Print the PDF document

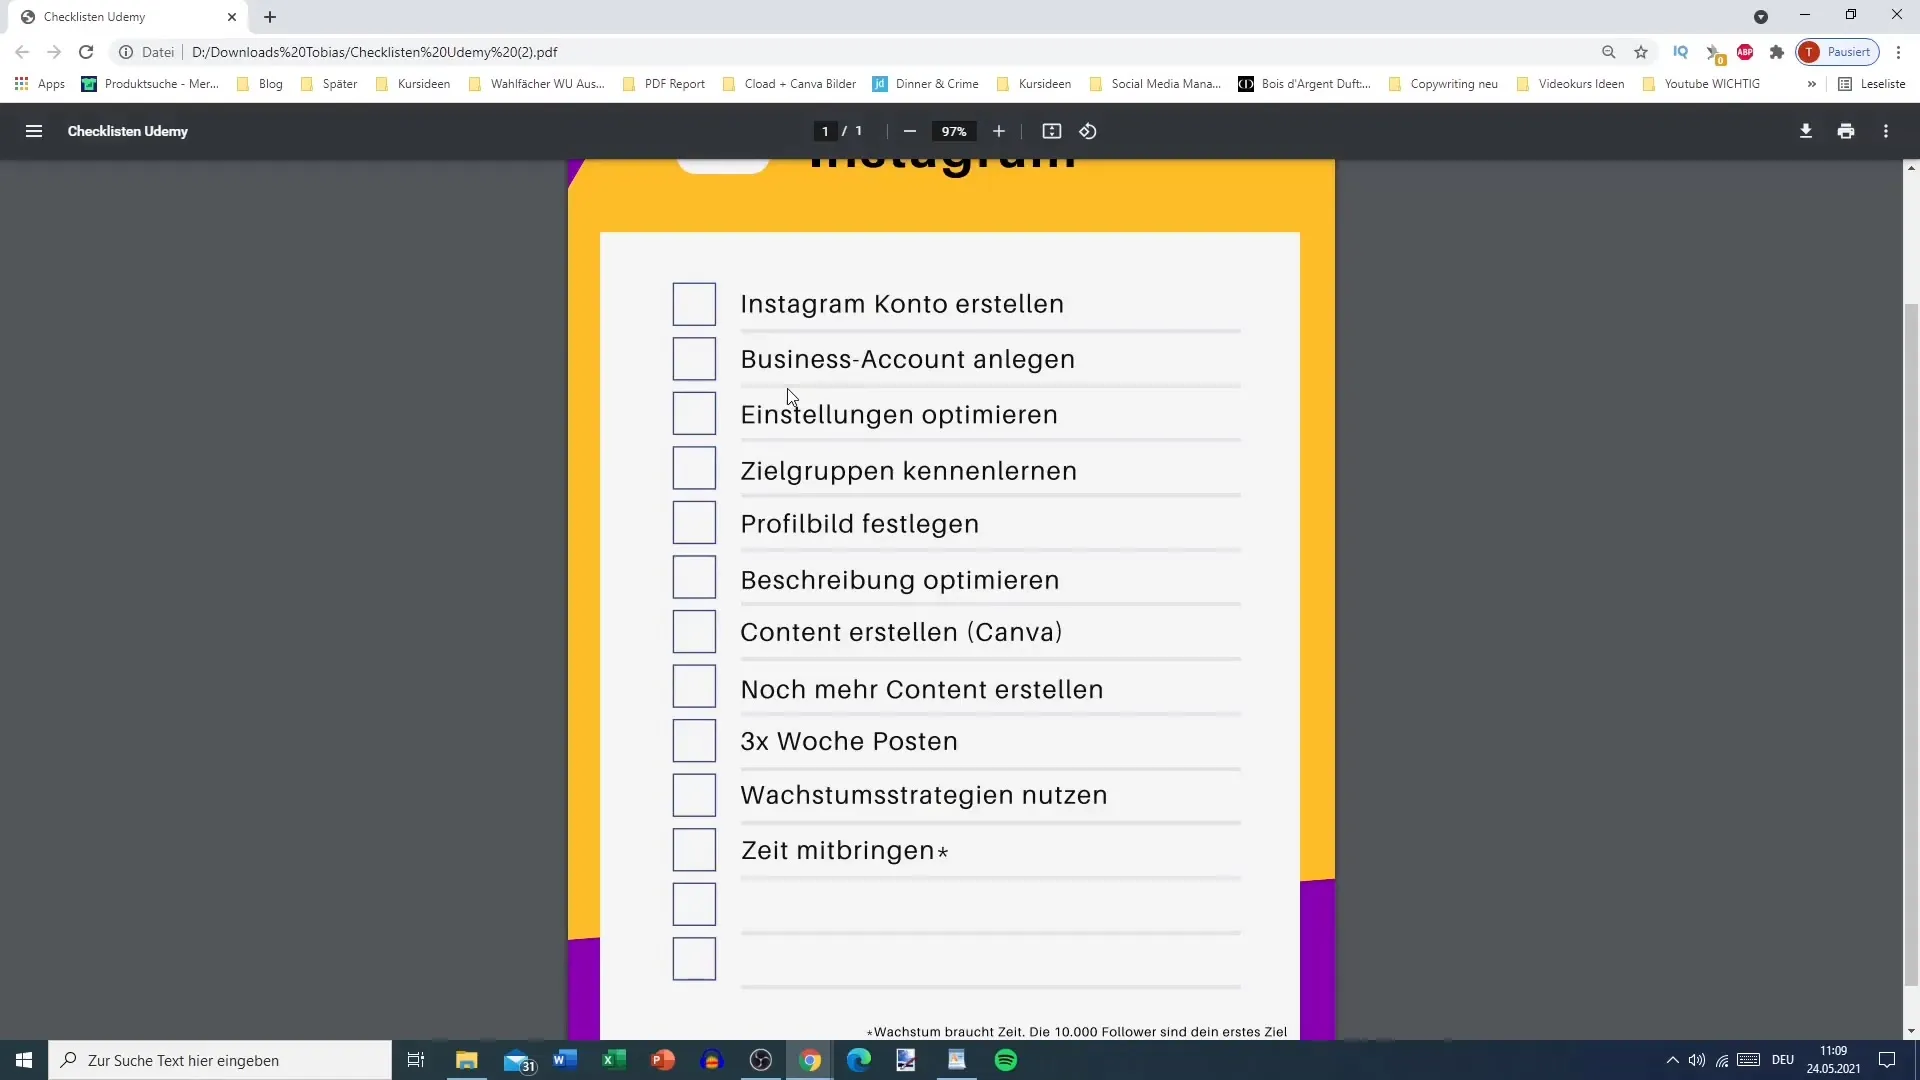pos(1846,131)
